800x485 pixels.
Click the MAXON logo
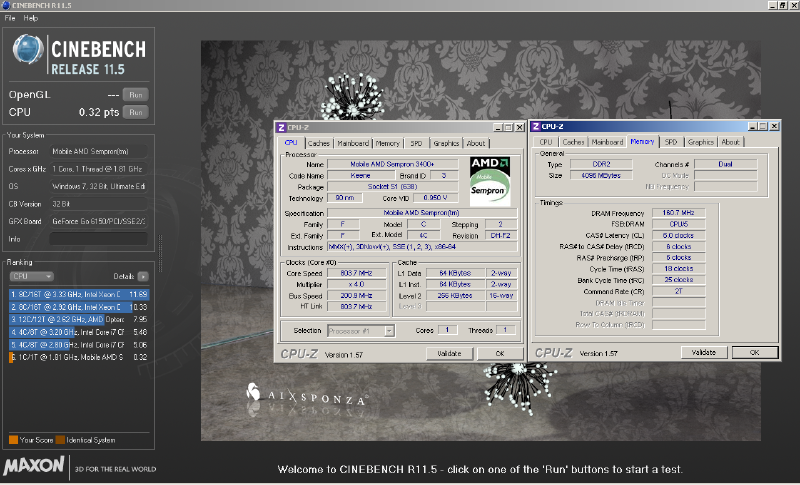click(x=34, y=466)
